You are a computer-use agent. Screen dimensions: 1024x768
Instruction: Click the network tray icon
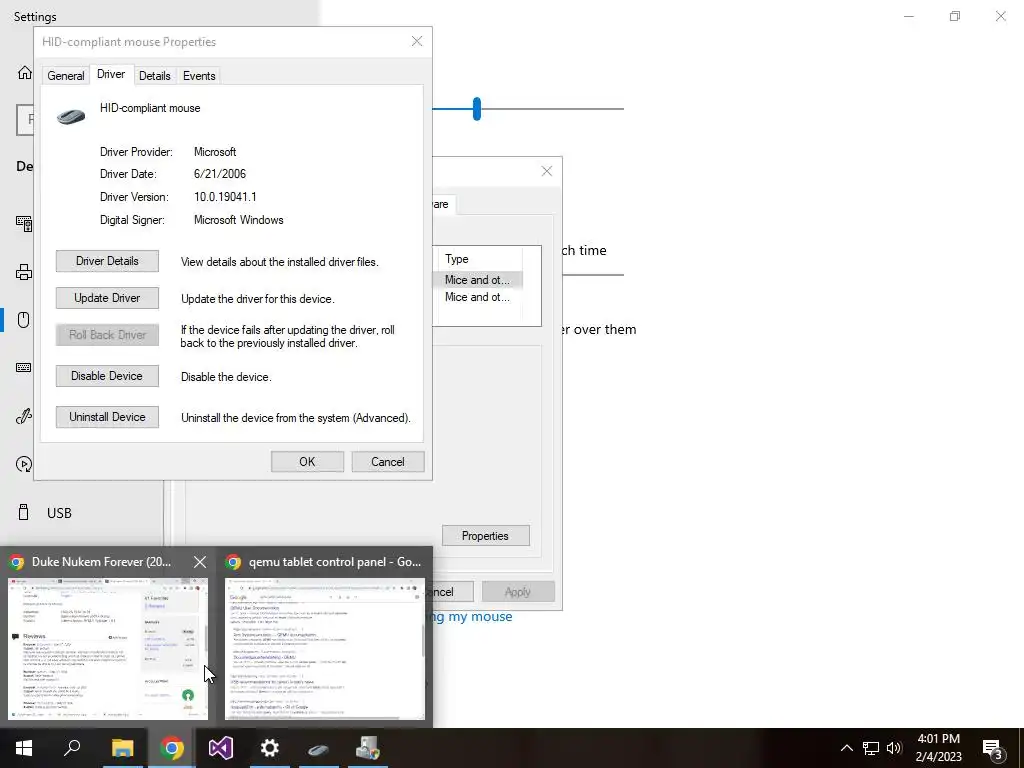(871, 748)
